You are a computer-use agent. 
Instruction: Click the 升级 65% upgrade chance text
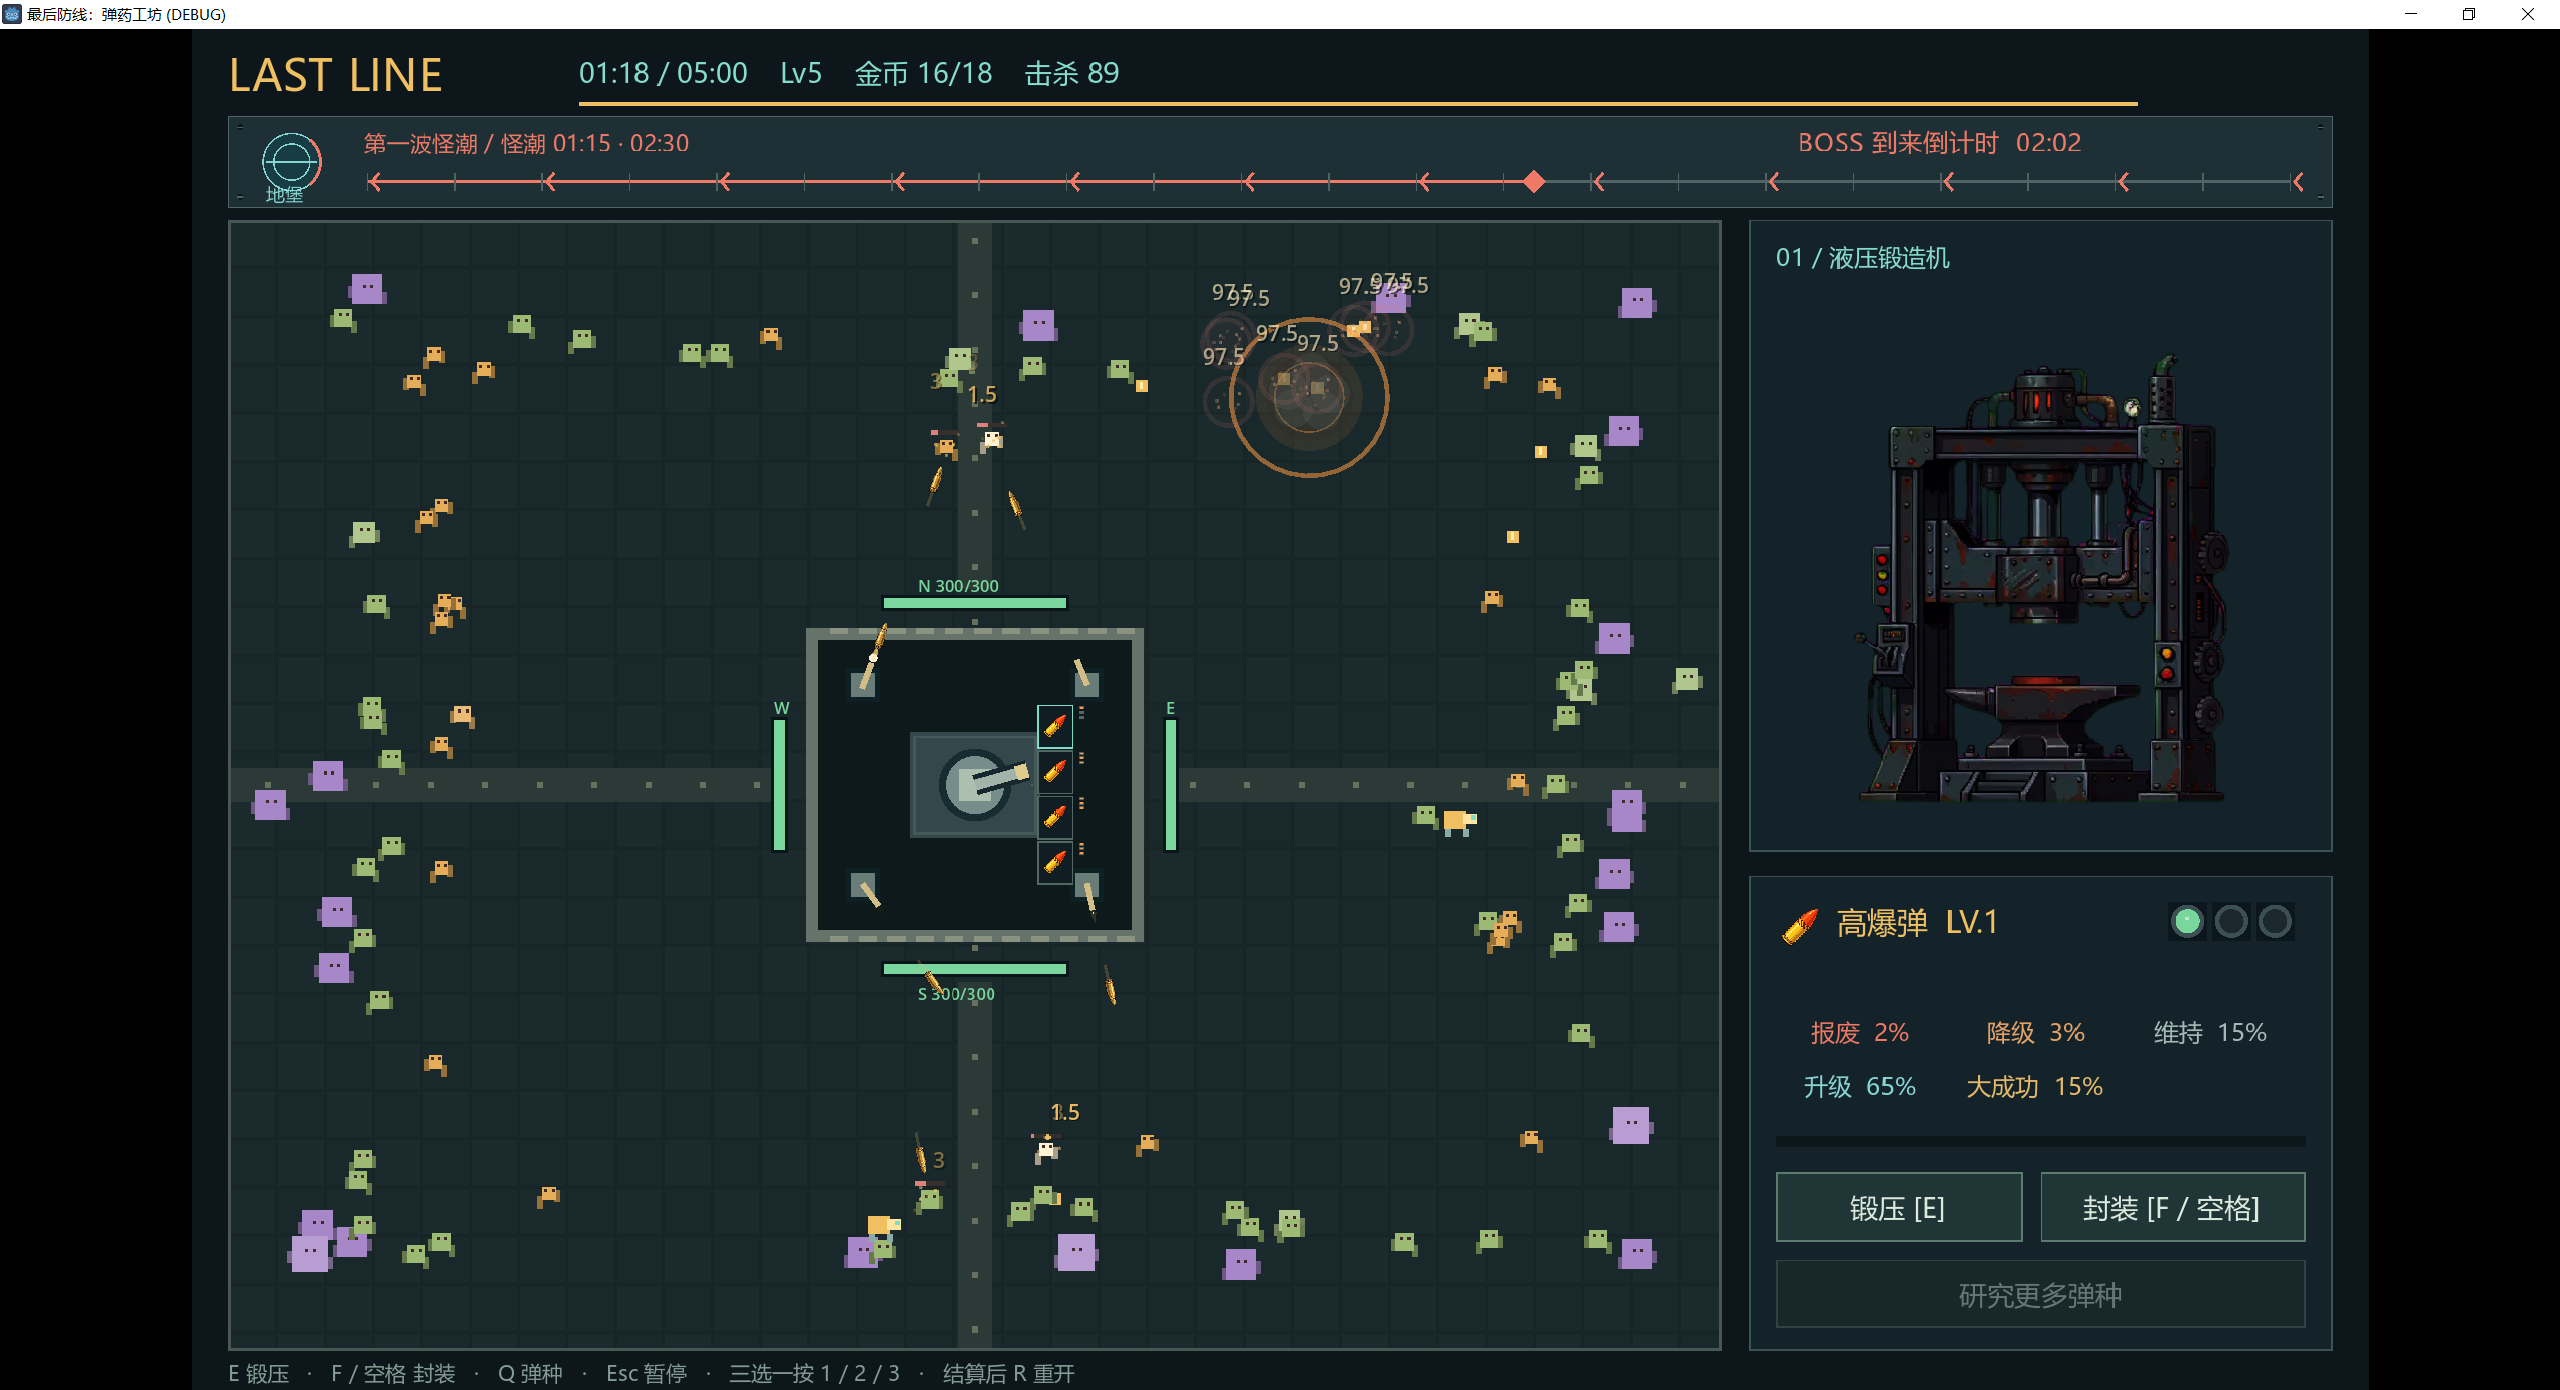[1860, 1087]
